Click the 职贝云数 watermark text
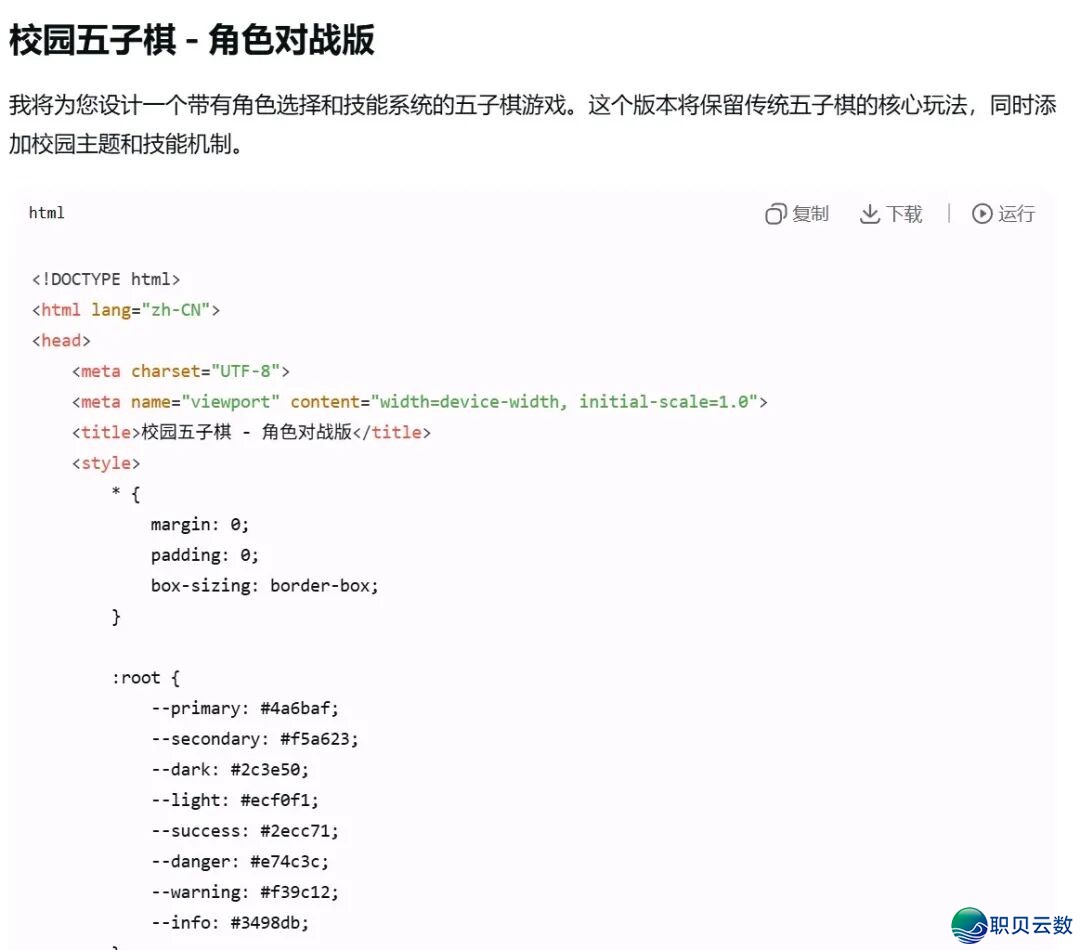Viewport: 1080px width, 950px height. point(1031,925)
